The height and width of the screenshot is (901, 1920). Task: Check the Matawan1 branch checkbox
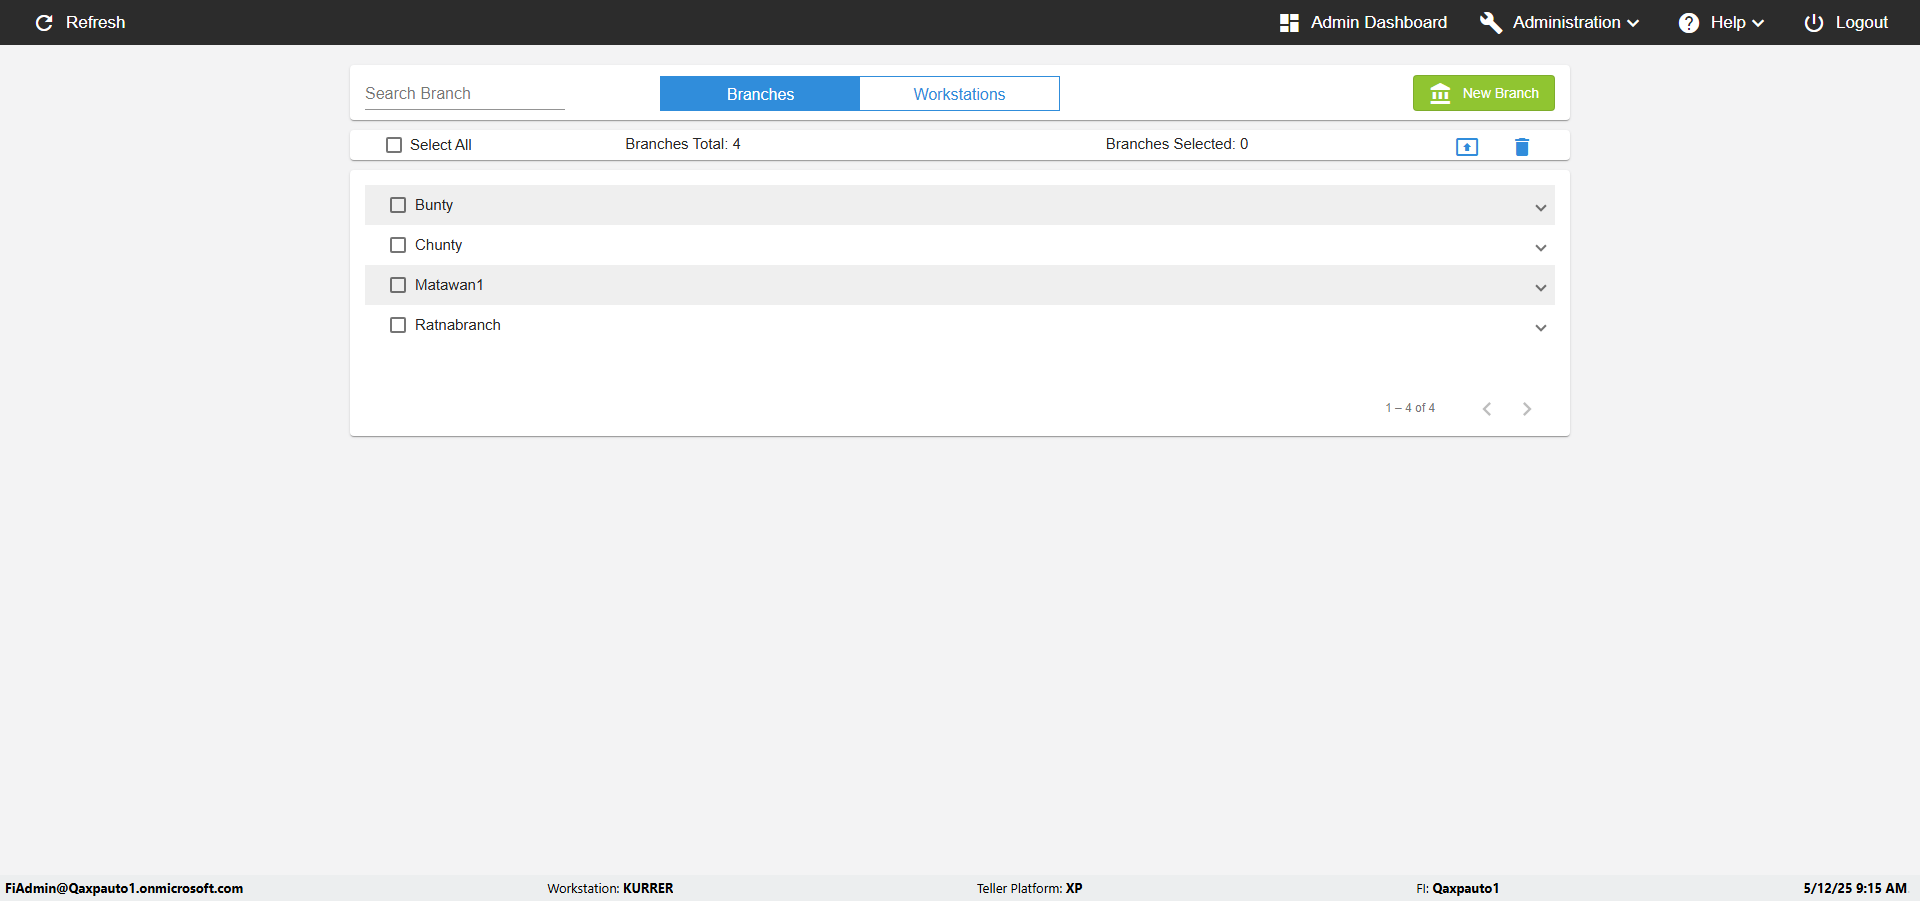pos(398,285)
